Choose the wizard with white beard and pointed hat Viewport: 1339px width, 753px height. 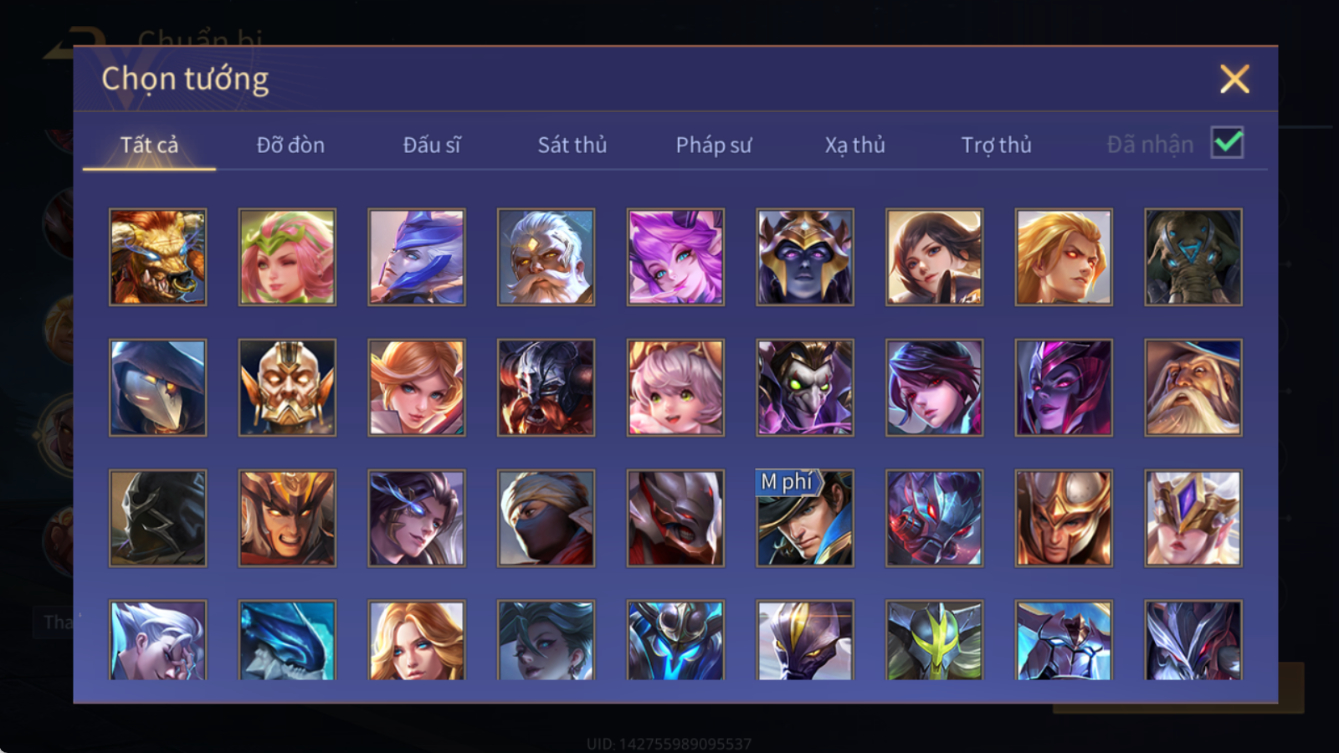point(1193,387)
